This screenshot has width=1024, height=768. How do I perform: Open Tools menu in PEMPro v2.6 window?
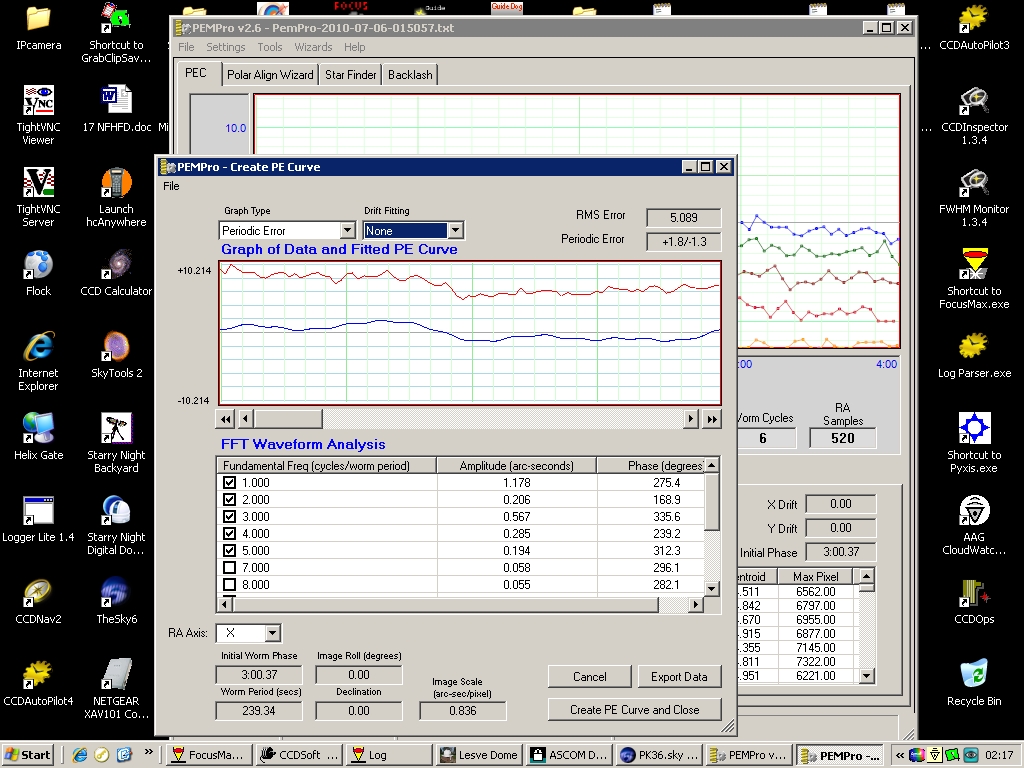click(270, 47)
